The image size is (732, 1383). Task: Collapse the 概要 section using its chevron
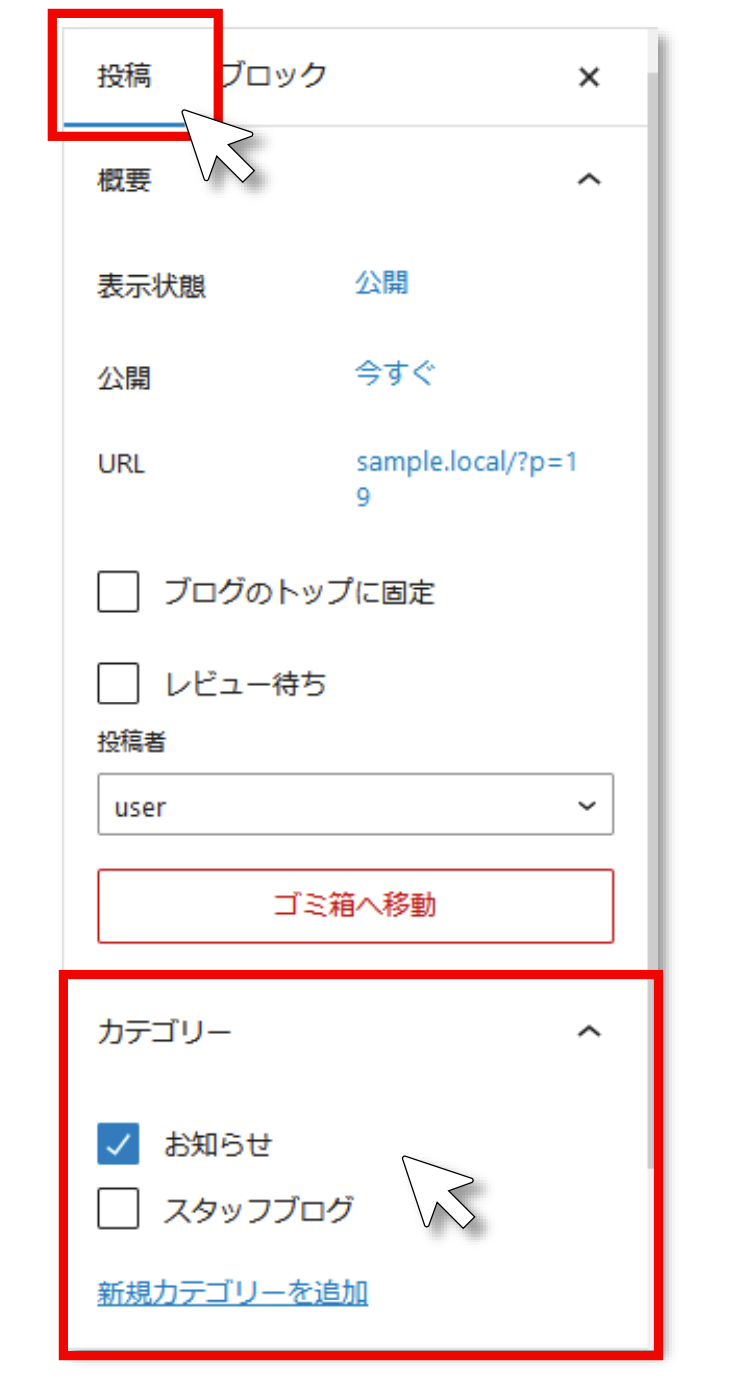point(589,180)
